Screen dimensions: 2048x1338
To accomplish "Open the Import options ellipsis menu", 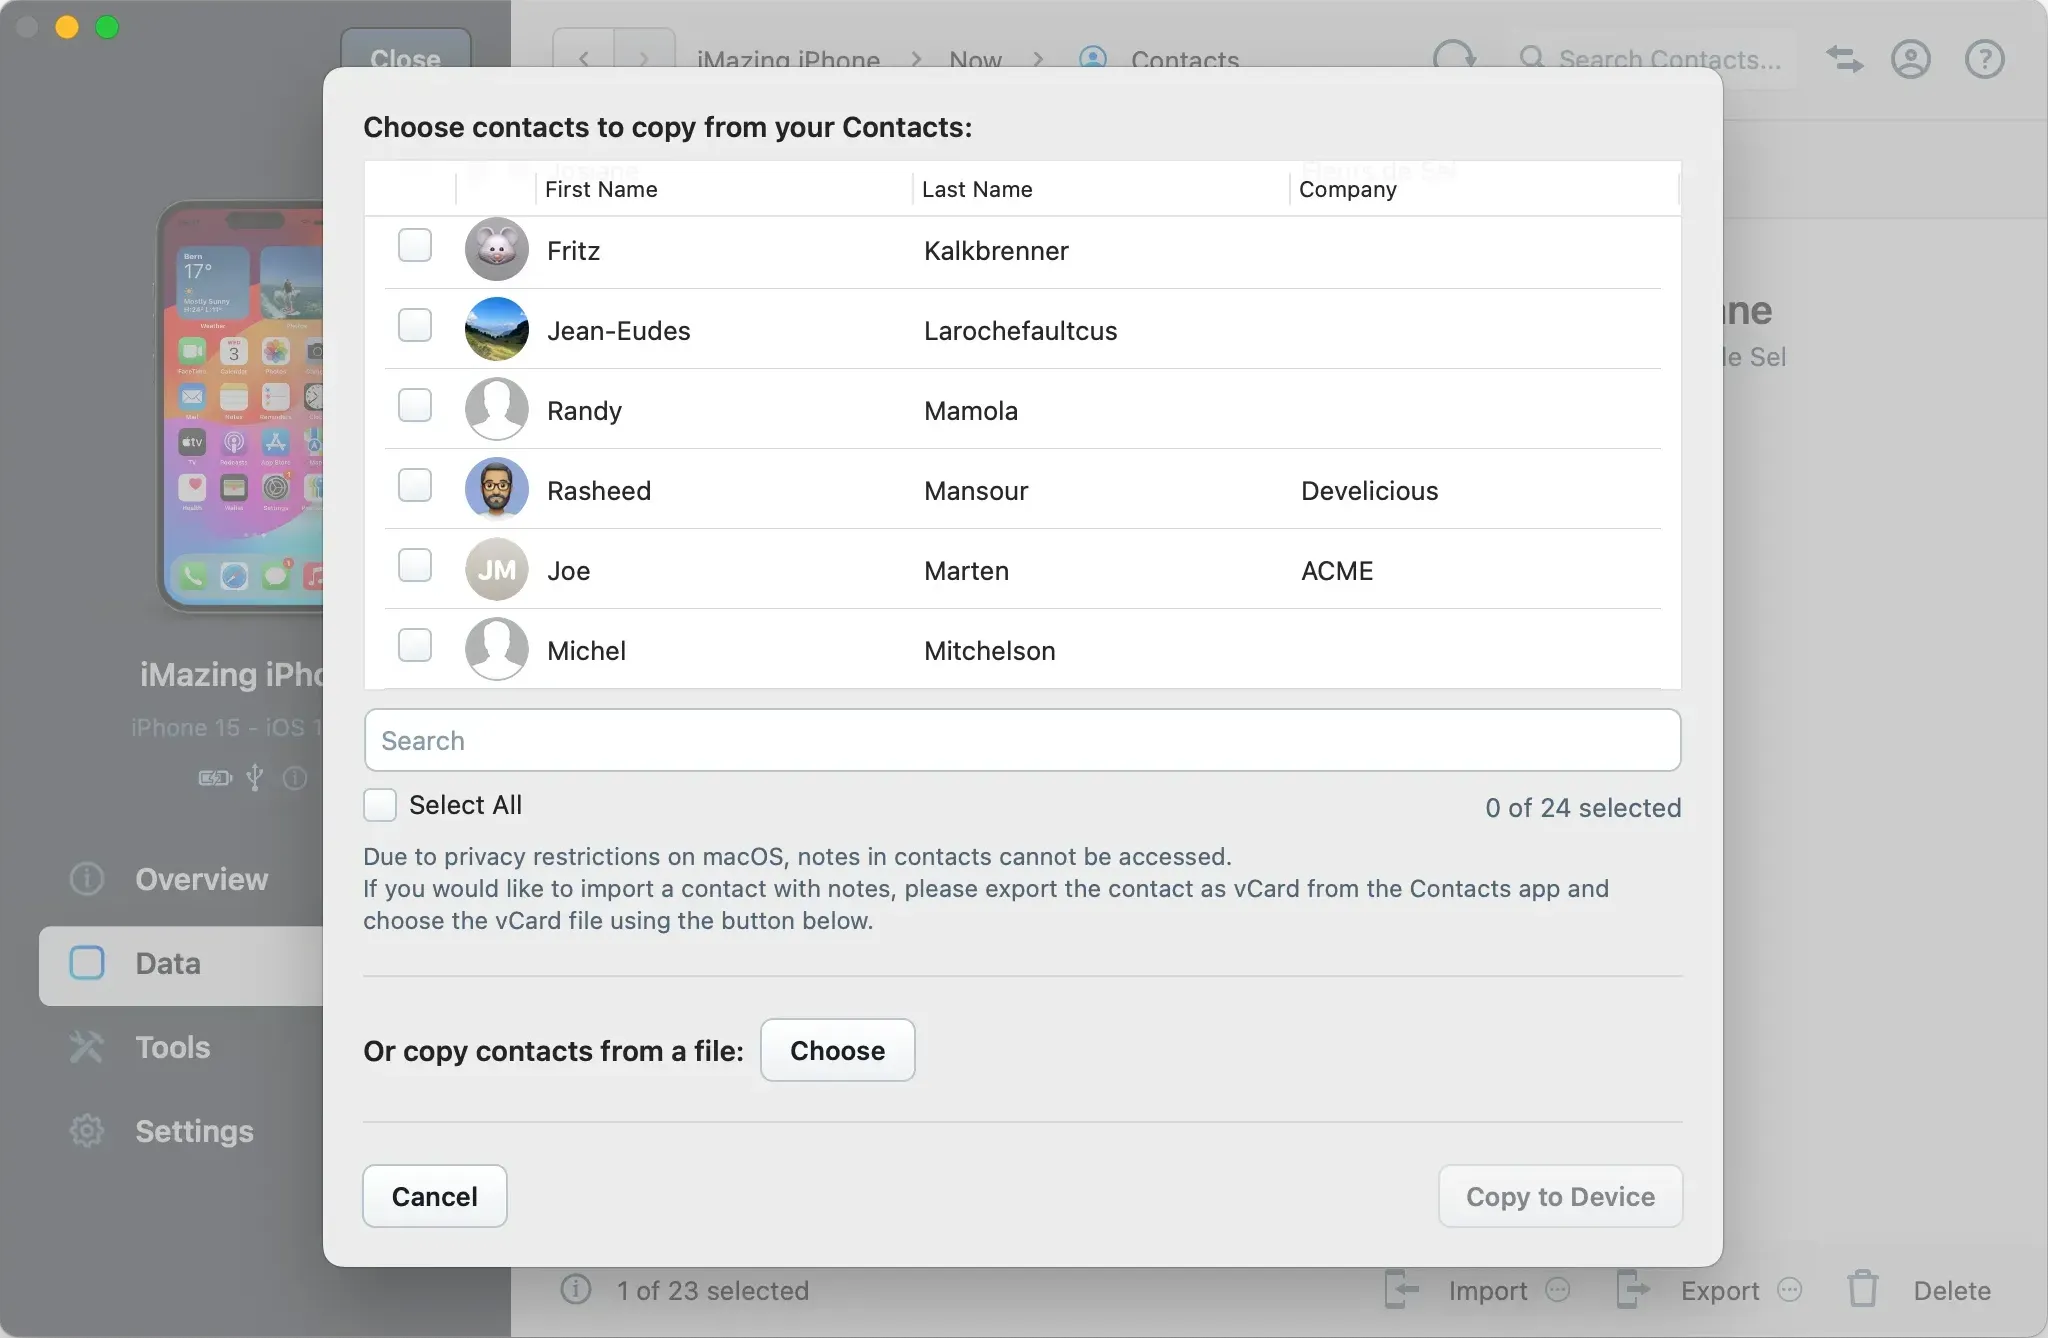I will click(x=1557, y=1290).
